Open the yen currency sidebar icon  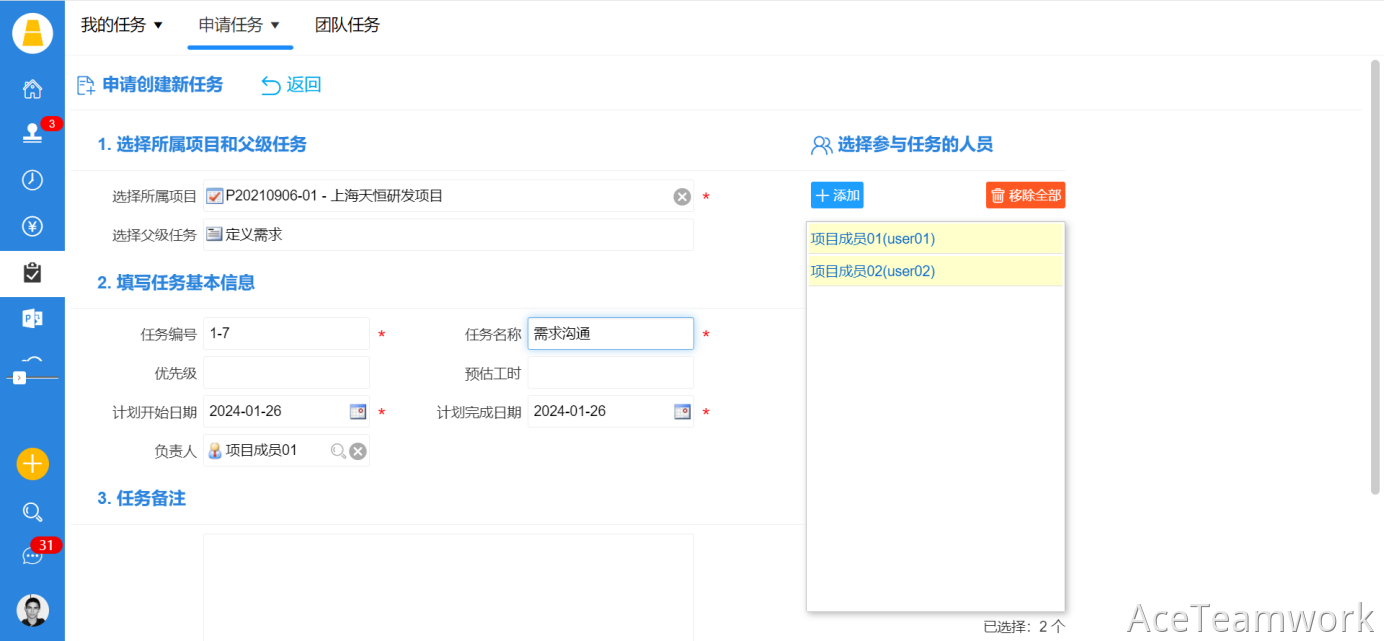click(x=32, y=226)
